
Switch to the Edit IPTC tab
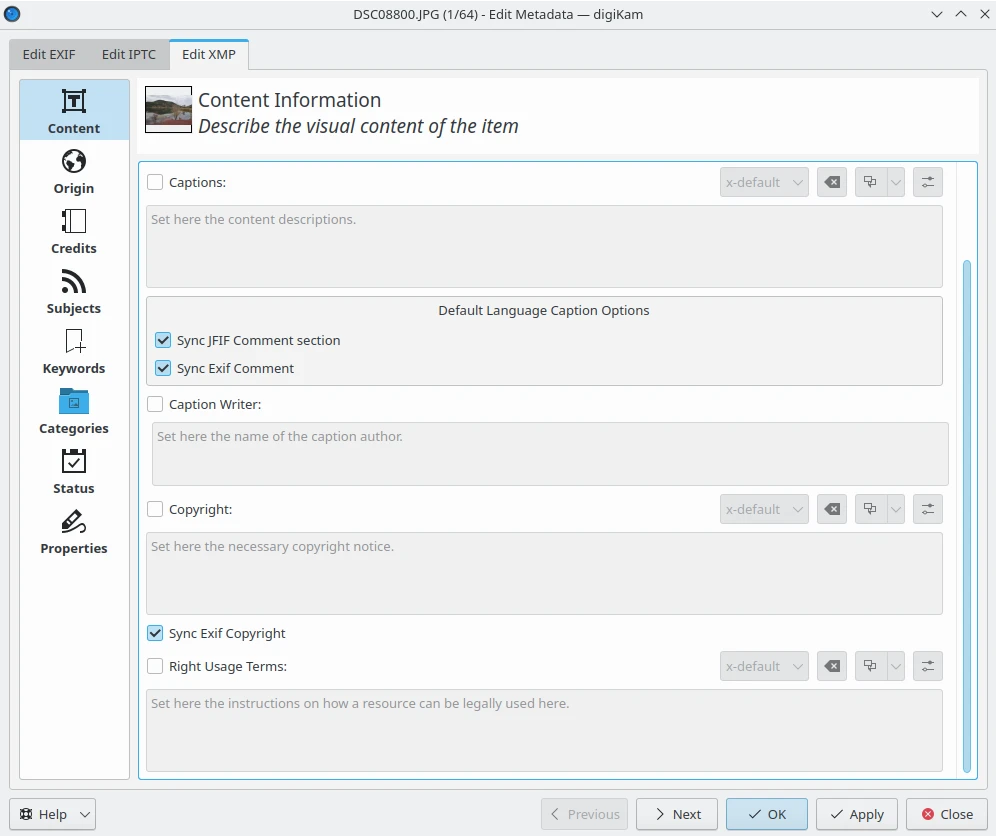coord(129,54)
